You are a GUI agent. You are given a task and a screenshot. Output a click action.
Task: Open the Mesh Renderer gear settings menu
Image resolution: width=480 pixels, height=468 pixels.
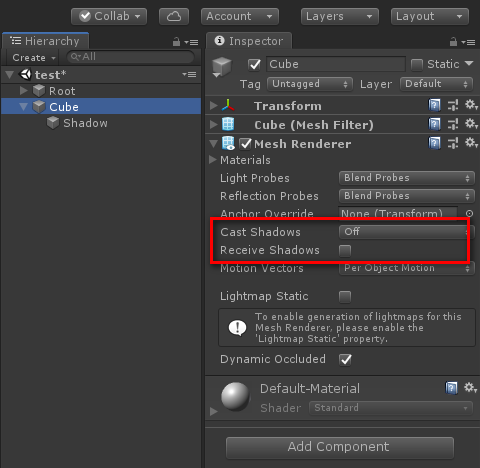click(x=471, y=143)
